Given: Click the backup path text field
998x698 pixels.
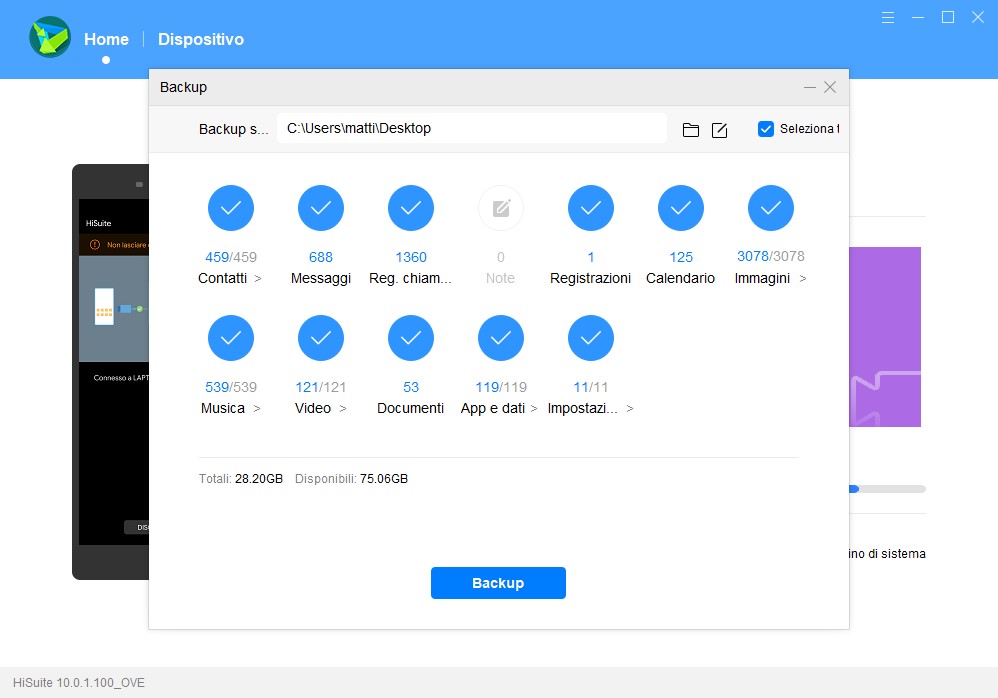Looking at the screenshot, I should 471,128.
